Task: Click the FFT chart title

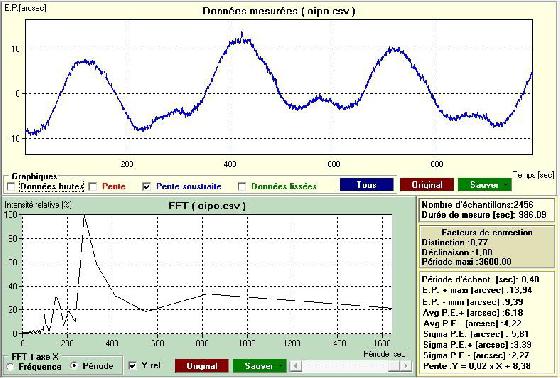Action: (207, 206)
